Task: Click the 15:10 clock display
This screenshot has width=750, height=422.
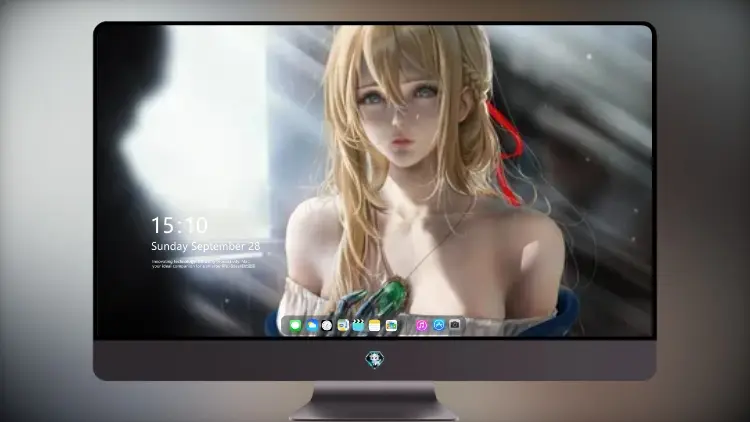Action: tap(179, 225)
